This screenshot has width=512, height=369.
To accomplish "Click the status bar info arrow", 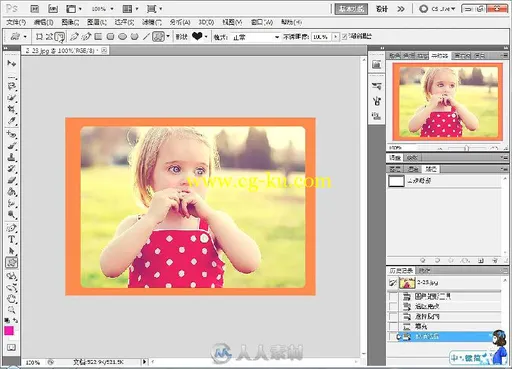I will click(x=144, y=362).
